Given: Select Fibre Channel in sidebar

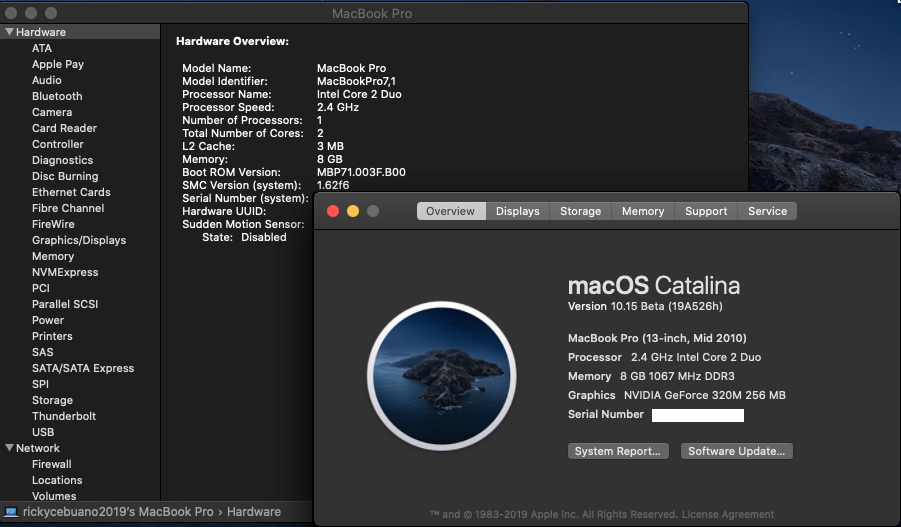Looking at the screenshot, I should click(68, 208).
